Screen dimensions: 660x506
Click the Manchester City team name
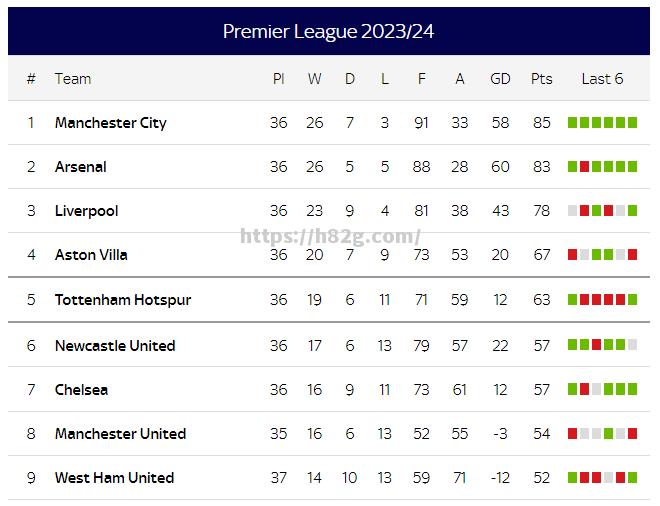(x=110, y=123)
